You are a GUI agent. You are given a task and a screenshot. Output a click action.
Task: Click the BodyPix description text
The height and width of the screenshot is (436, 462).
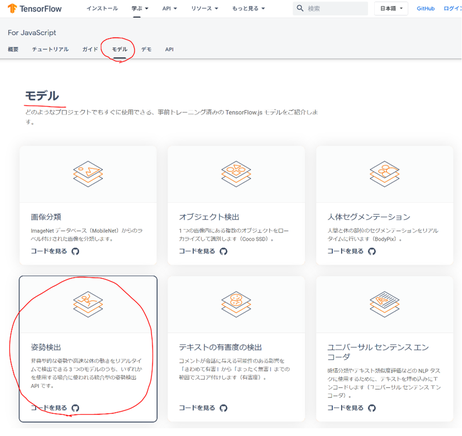[x=383, y=235]
